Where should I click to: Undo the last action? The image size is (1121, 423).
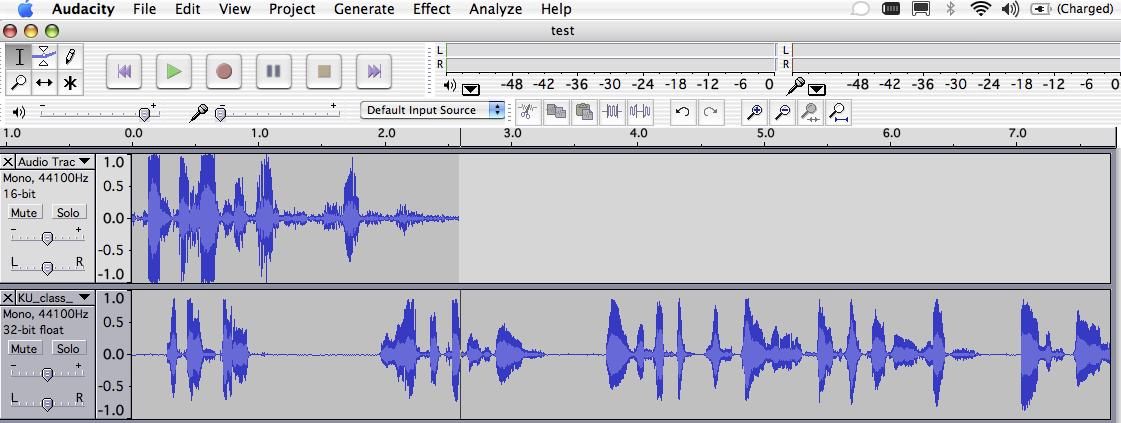[x=682, y=111]
